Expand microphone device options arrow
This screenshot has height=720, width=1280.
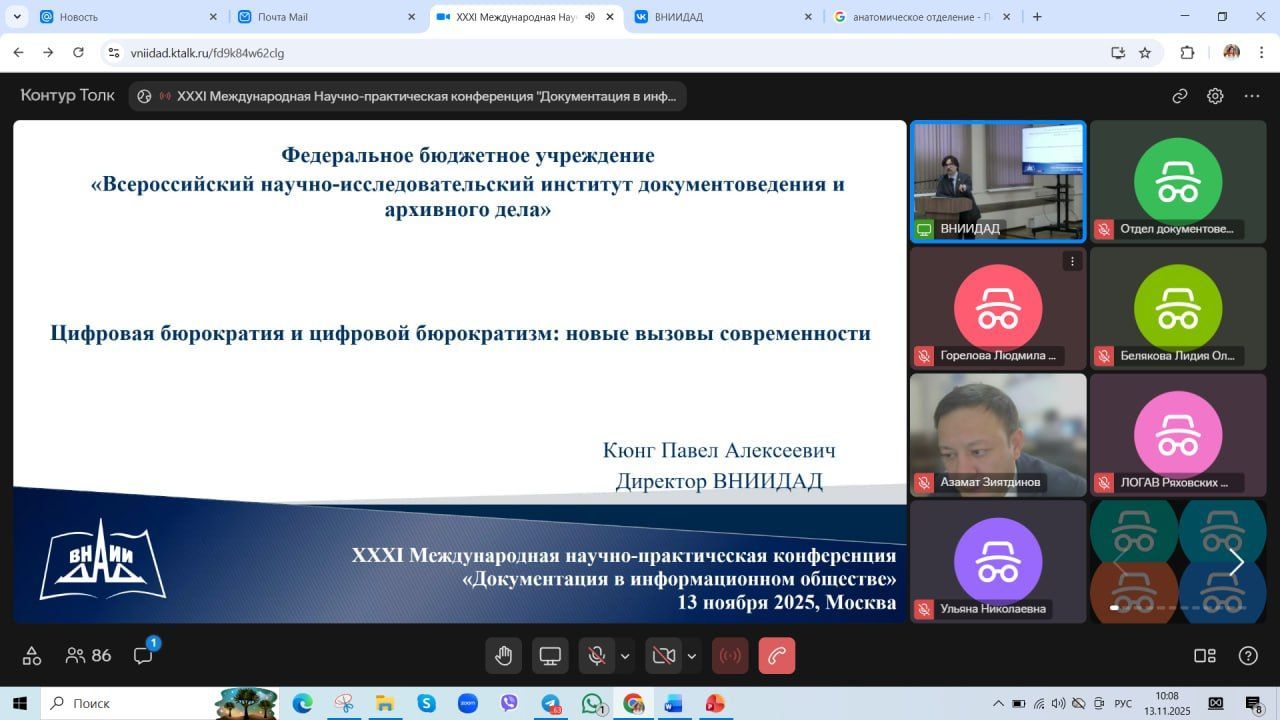click(625, 656)
